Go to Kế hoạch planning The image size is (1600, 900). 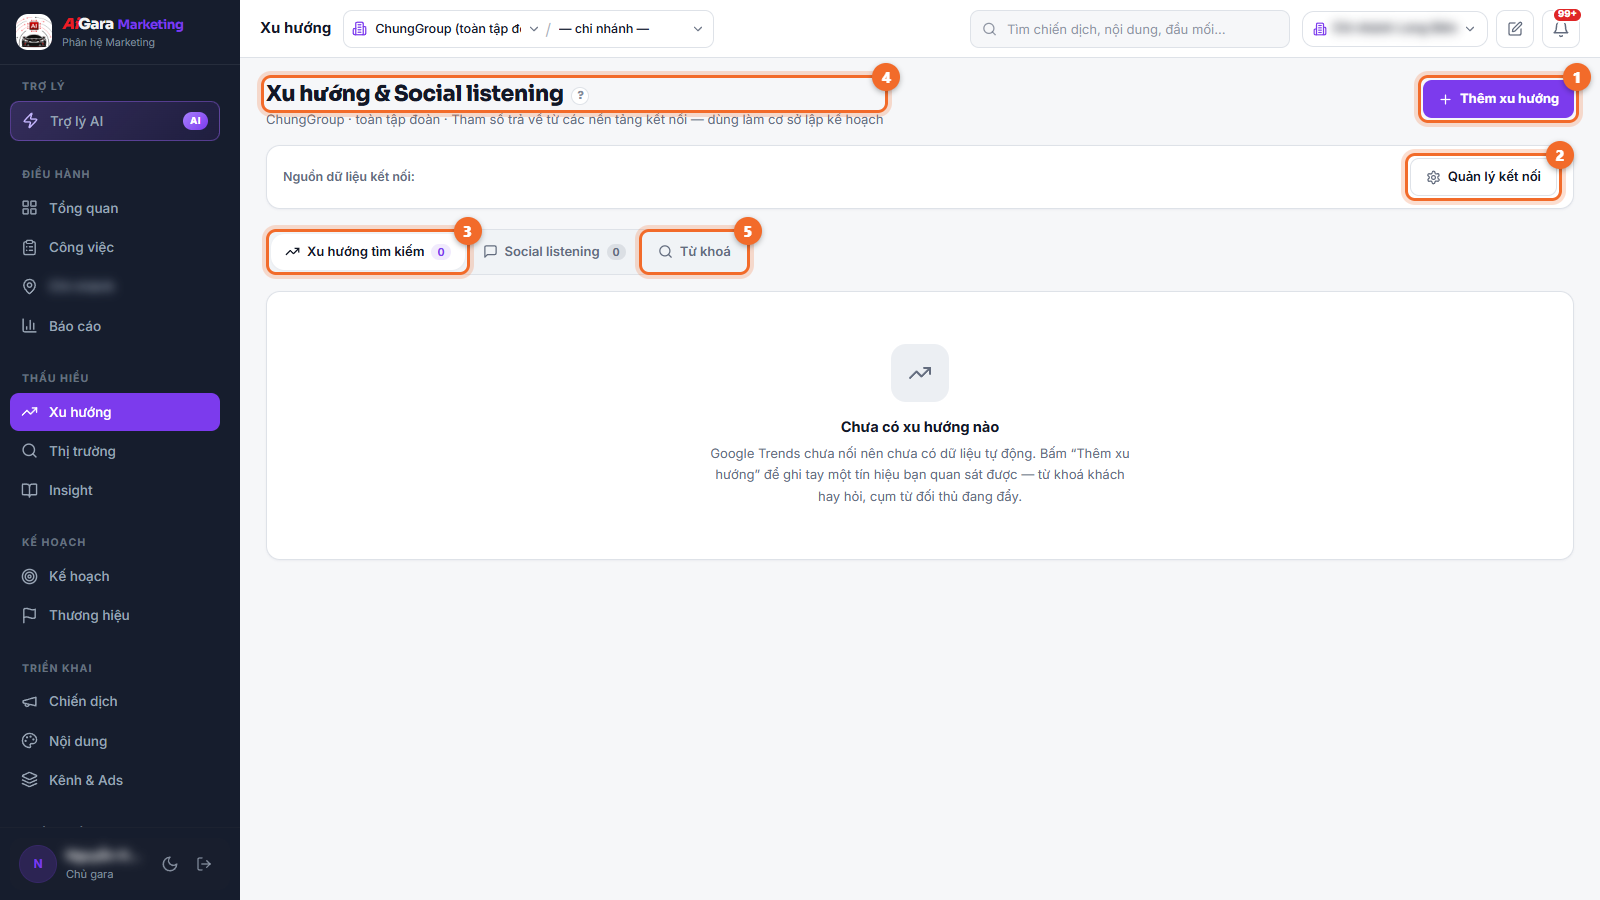click(x=115, y=576)
